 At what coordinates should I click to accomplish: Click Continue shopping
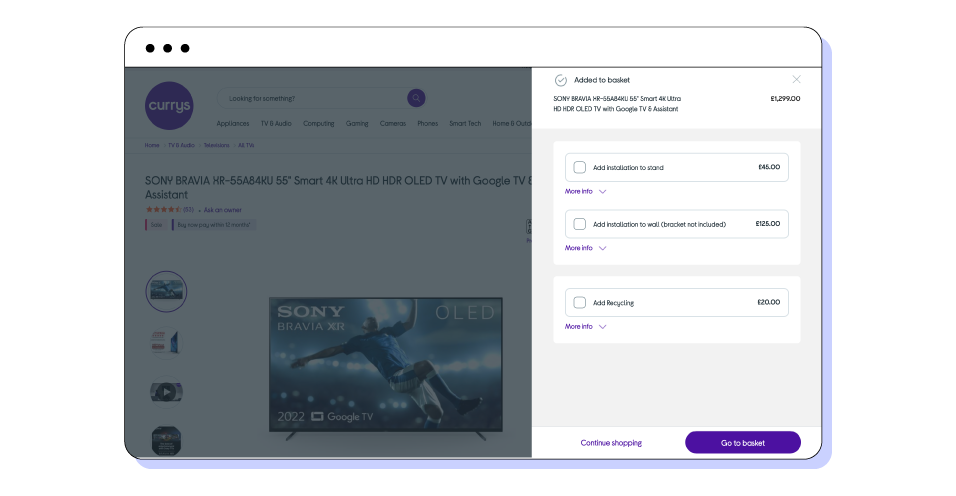[611, 442]
